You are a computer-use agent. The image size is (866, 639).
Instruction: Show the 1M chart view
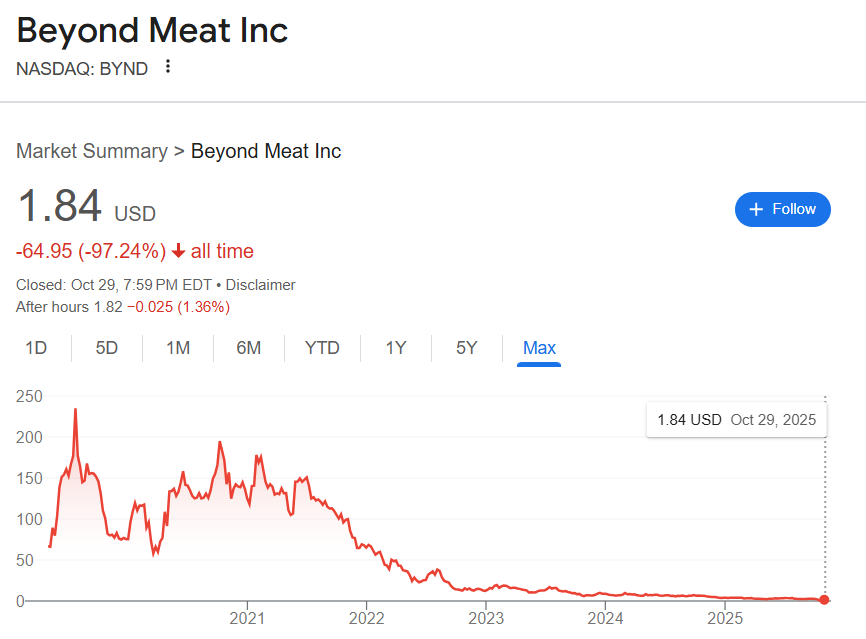pyautogui.click(x=178, y=348)
